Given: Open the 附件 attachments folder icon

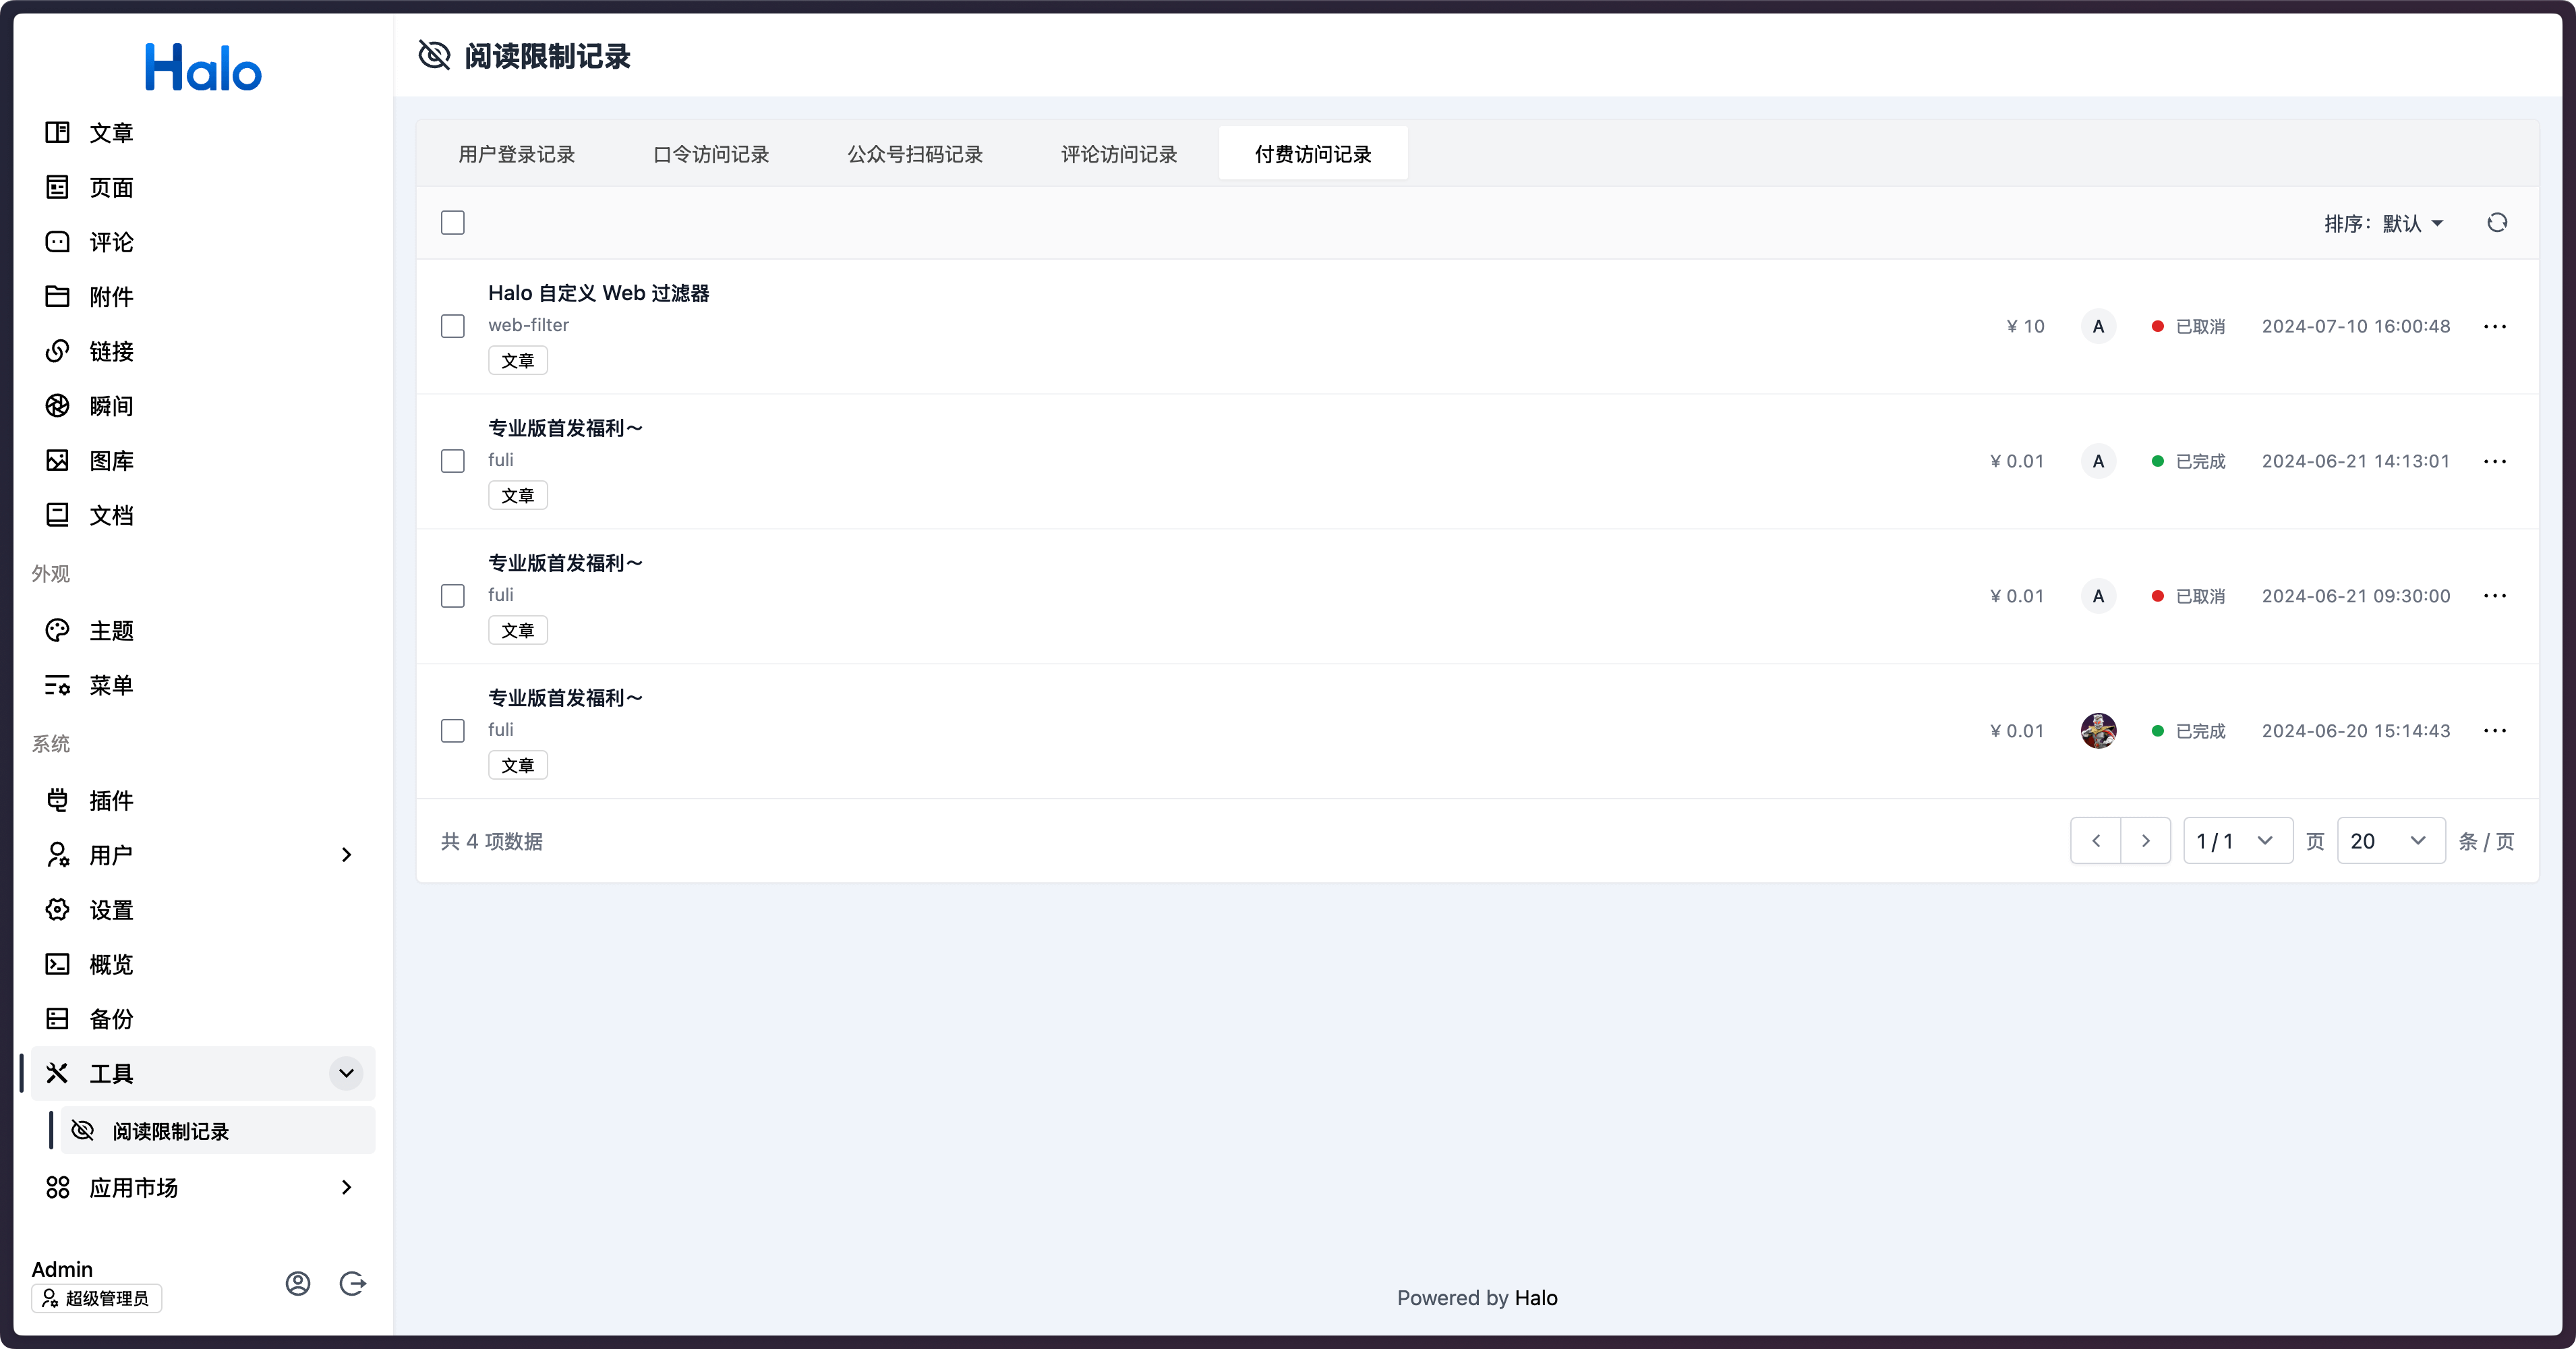Looking at the screenshot, I should click(57, 296).
